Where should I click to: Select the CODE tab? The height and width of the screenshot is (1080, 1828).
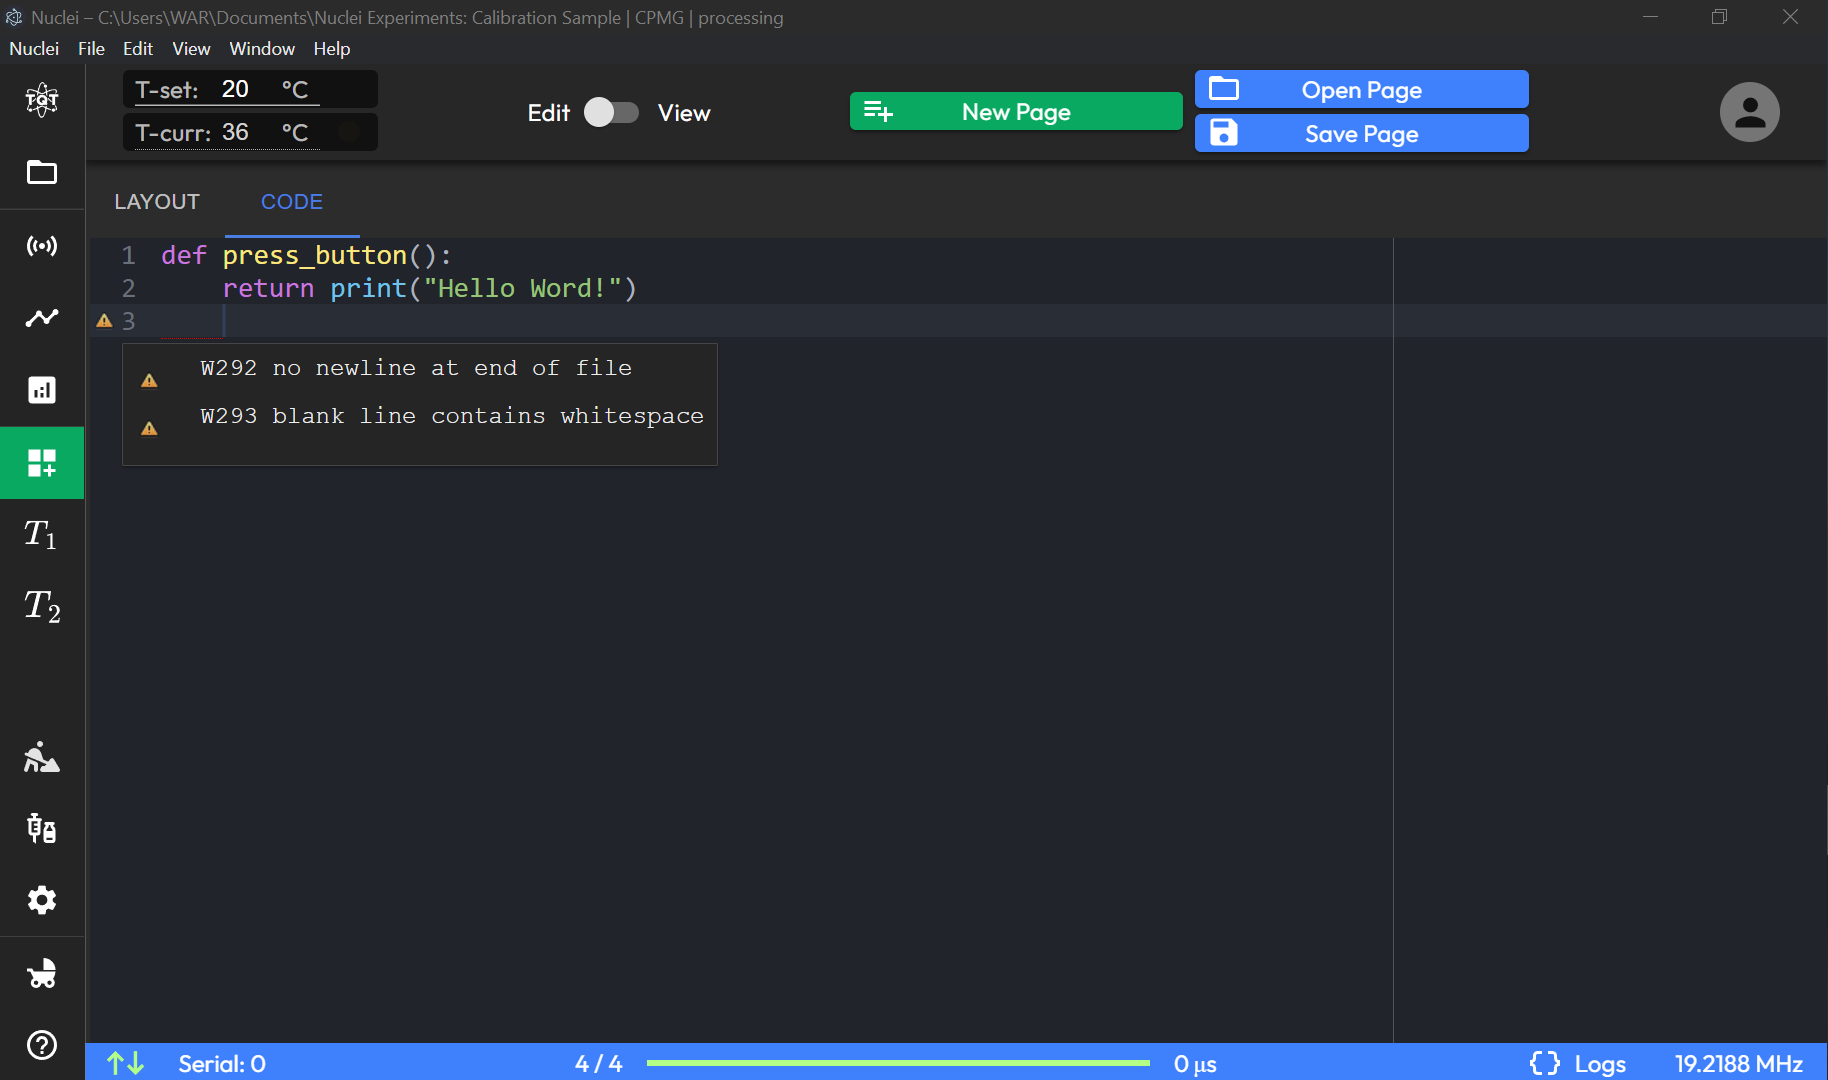click(292, 202)
